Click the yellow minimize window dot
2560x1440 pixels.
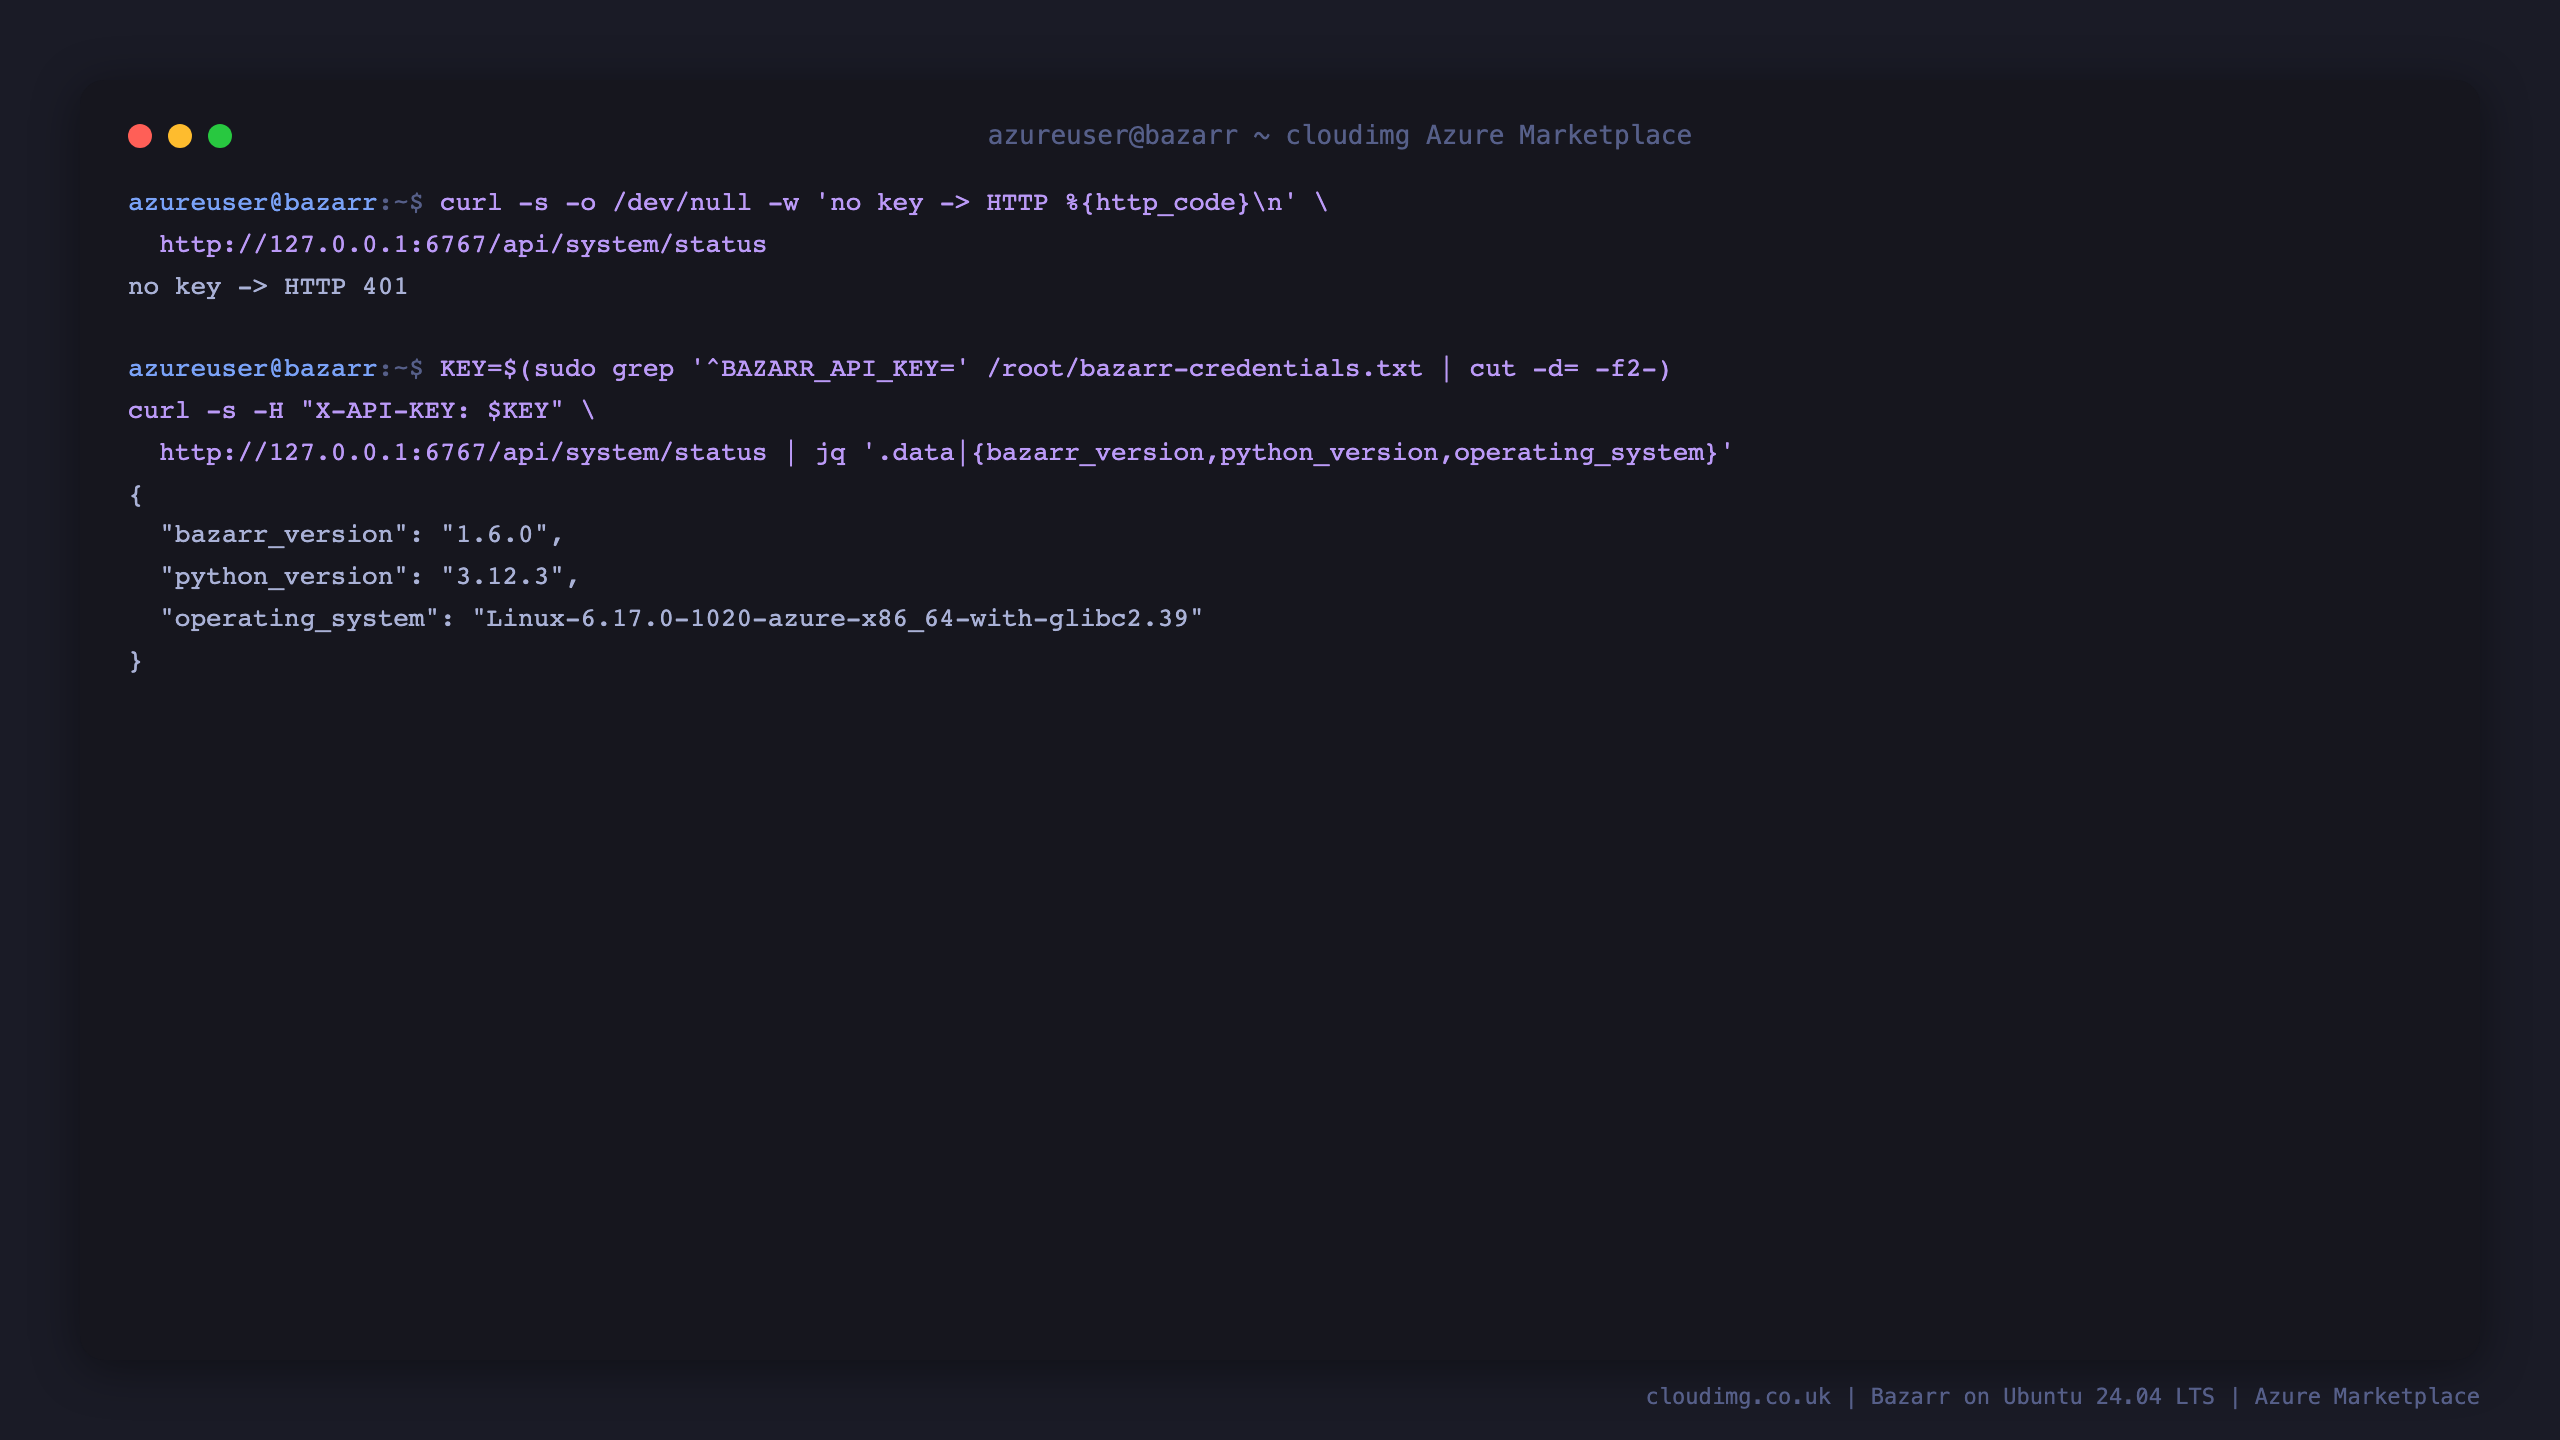pos(180,136)
